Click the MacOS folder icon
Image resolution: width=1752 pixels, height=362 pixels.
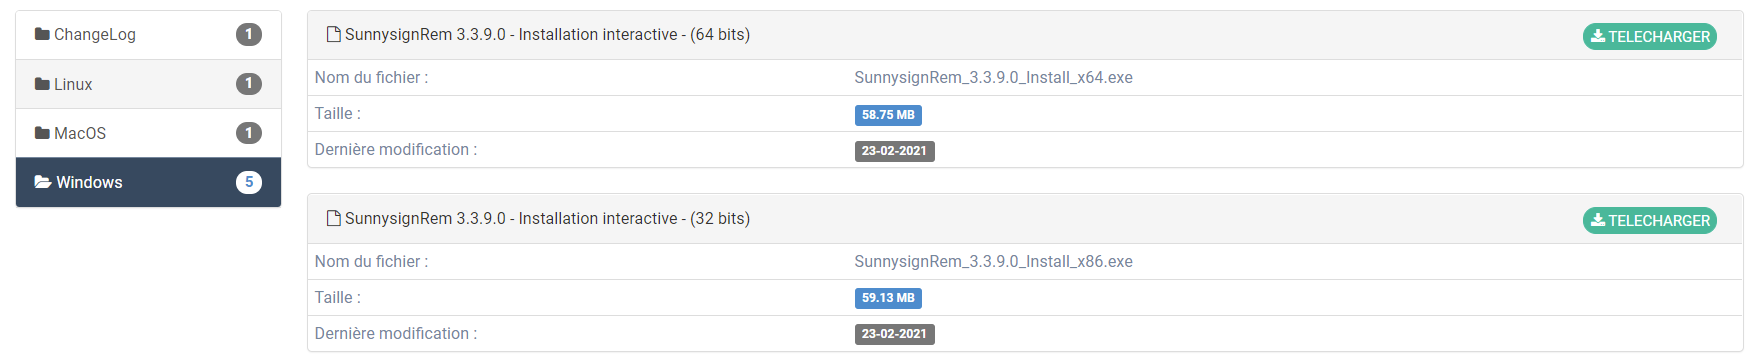(x=42, y=133)
